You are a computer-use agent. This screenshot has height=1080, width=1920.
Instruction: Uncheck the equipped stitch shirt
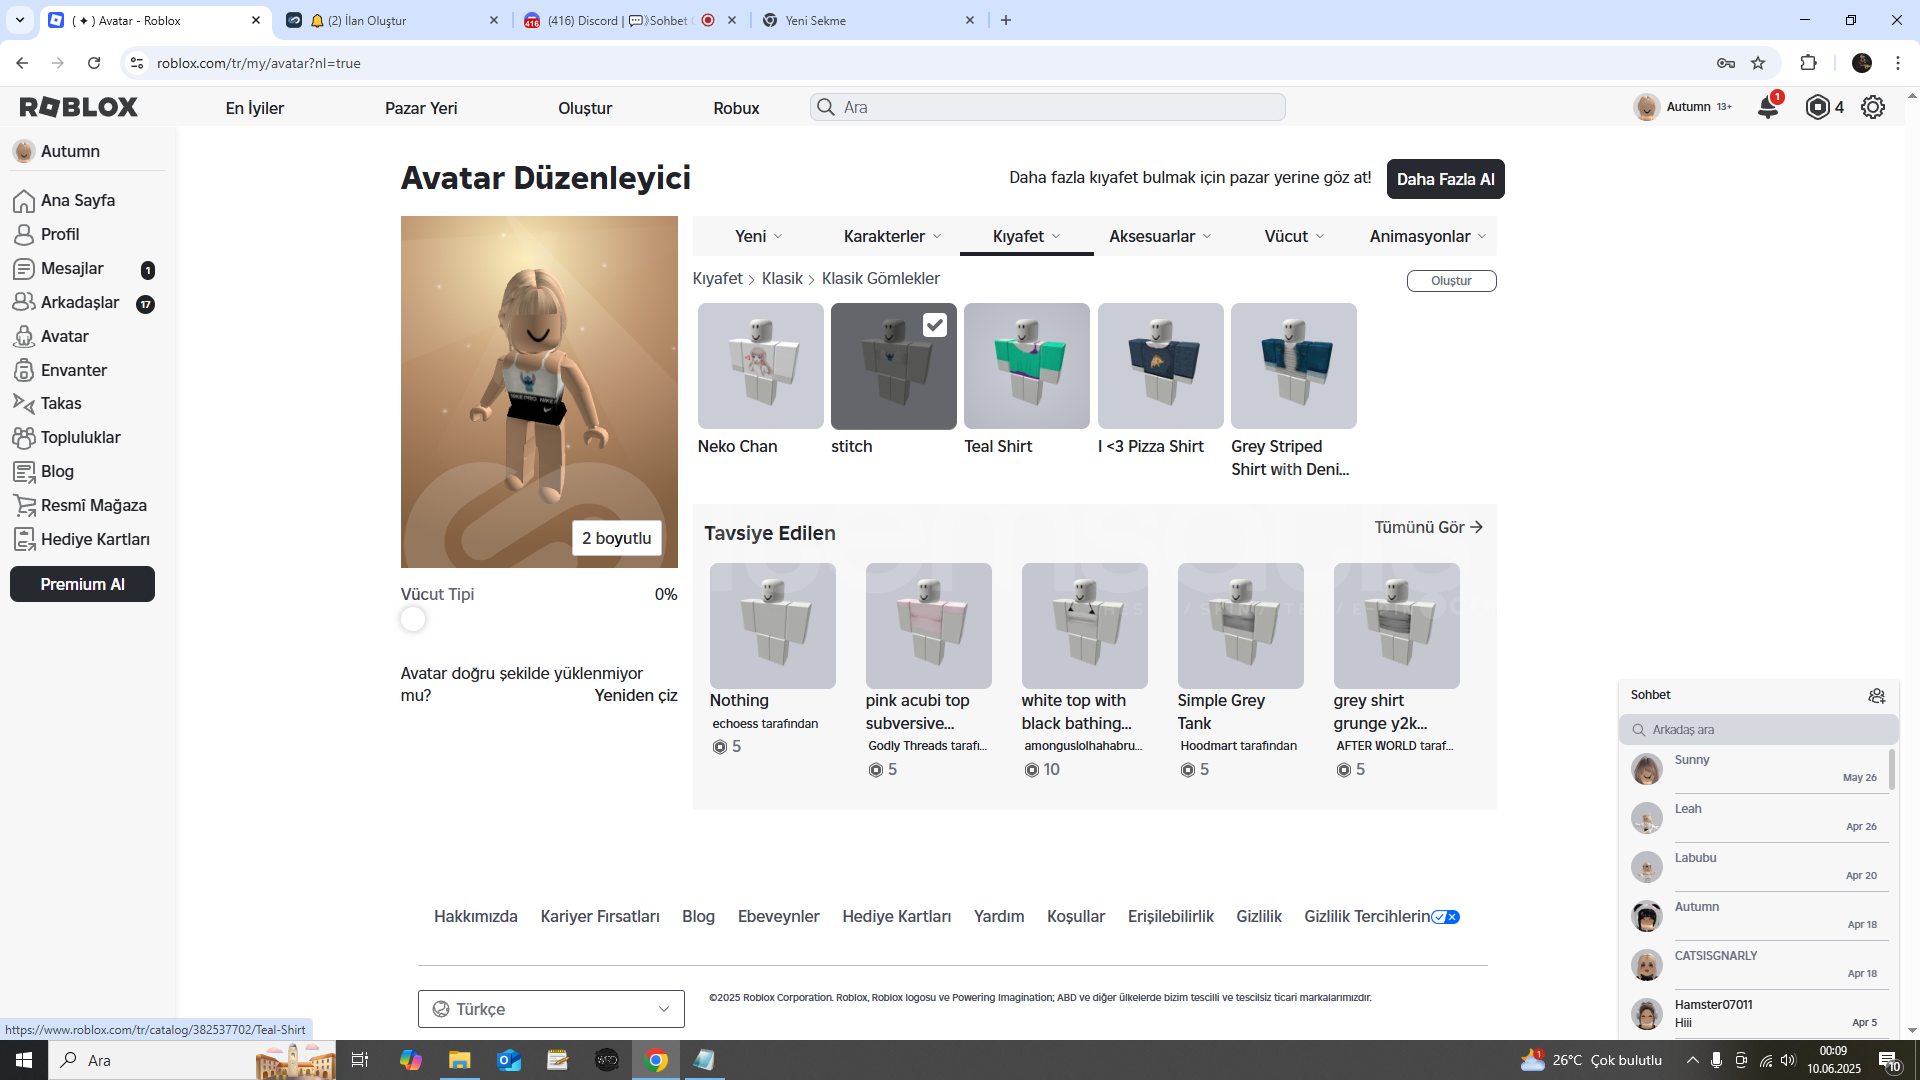pos(934,325)
